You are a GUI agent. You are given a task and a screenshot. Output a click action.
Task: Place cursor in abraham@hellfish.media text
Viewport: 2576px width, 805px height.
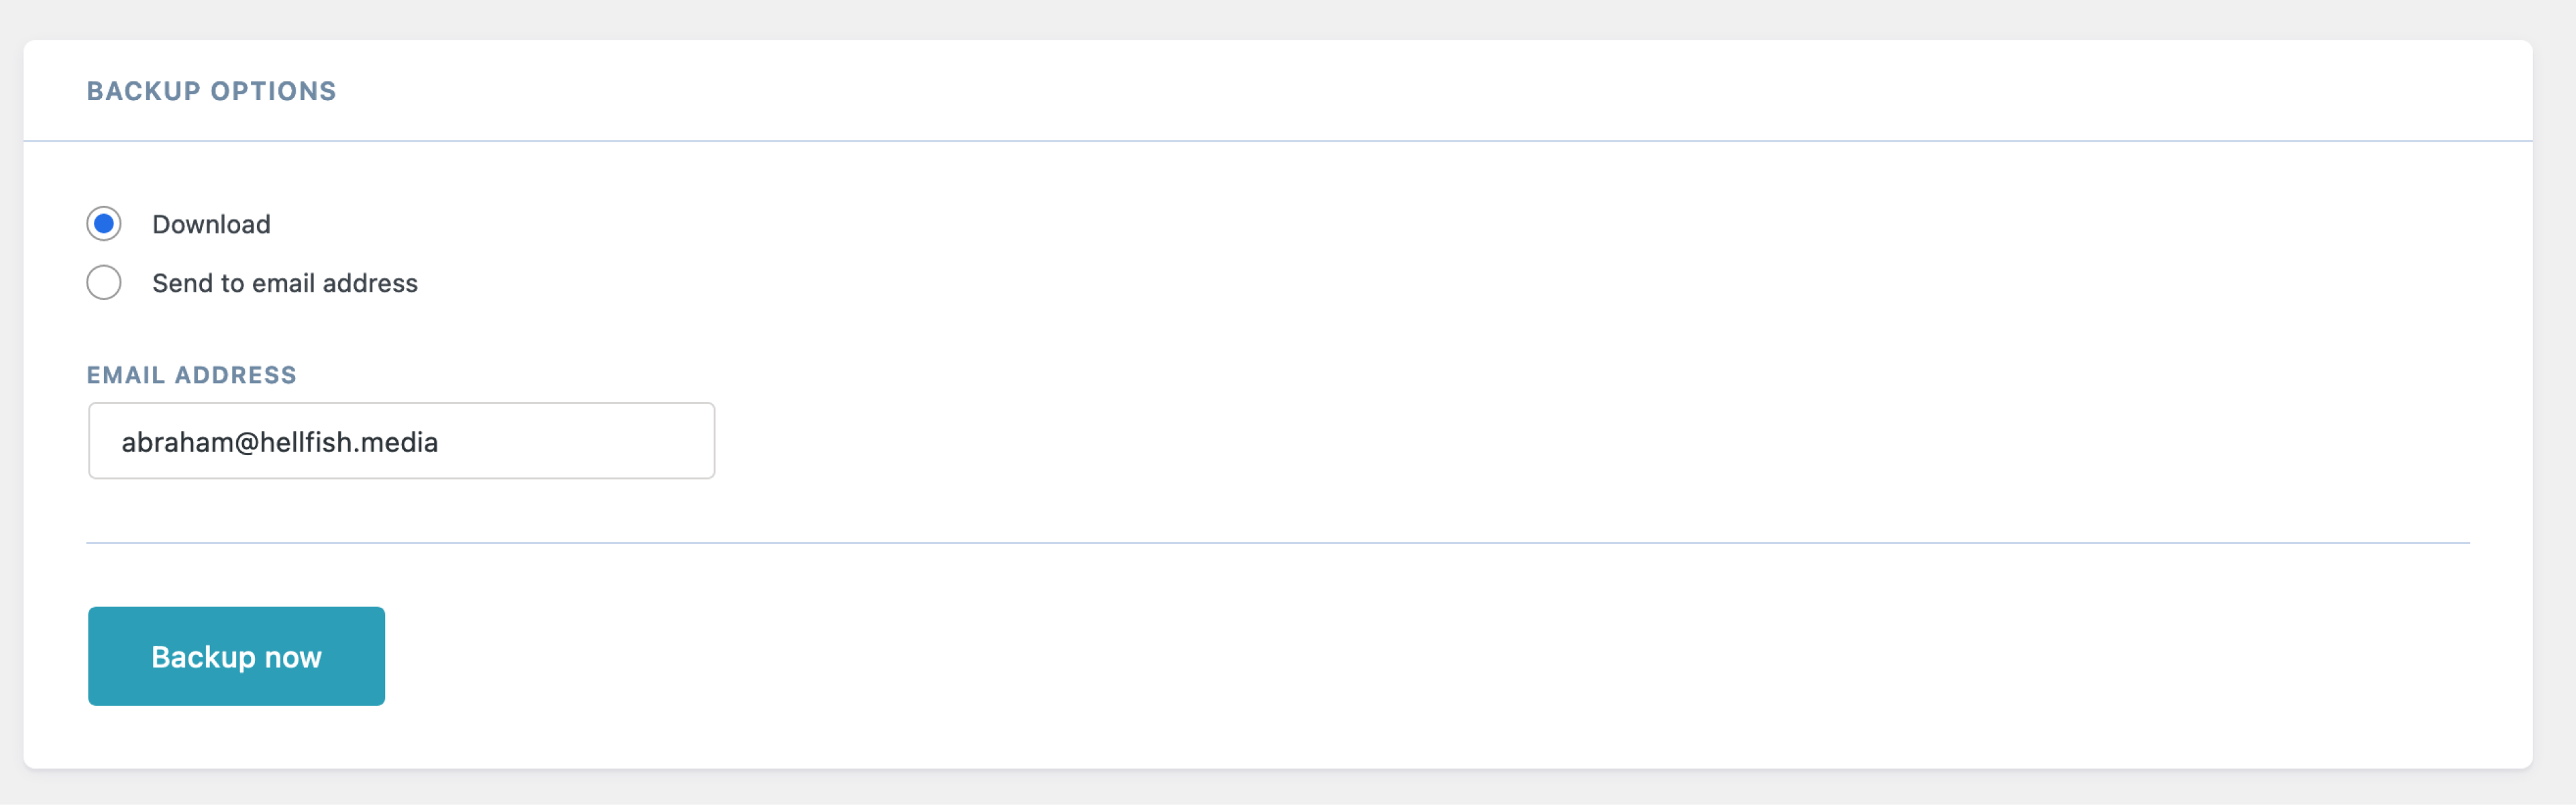pyautogui.click(x=279, y=442)
